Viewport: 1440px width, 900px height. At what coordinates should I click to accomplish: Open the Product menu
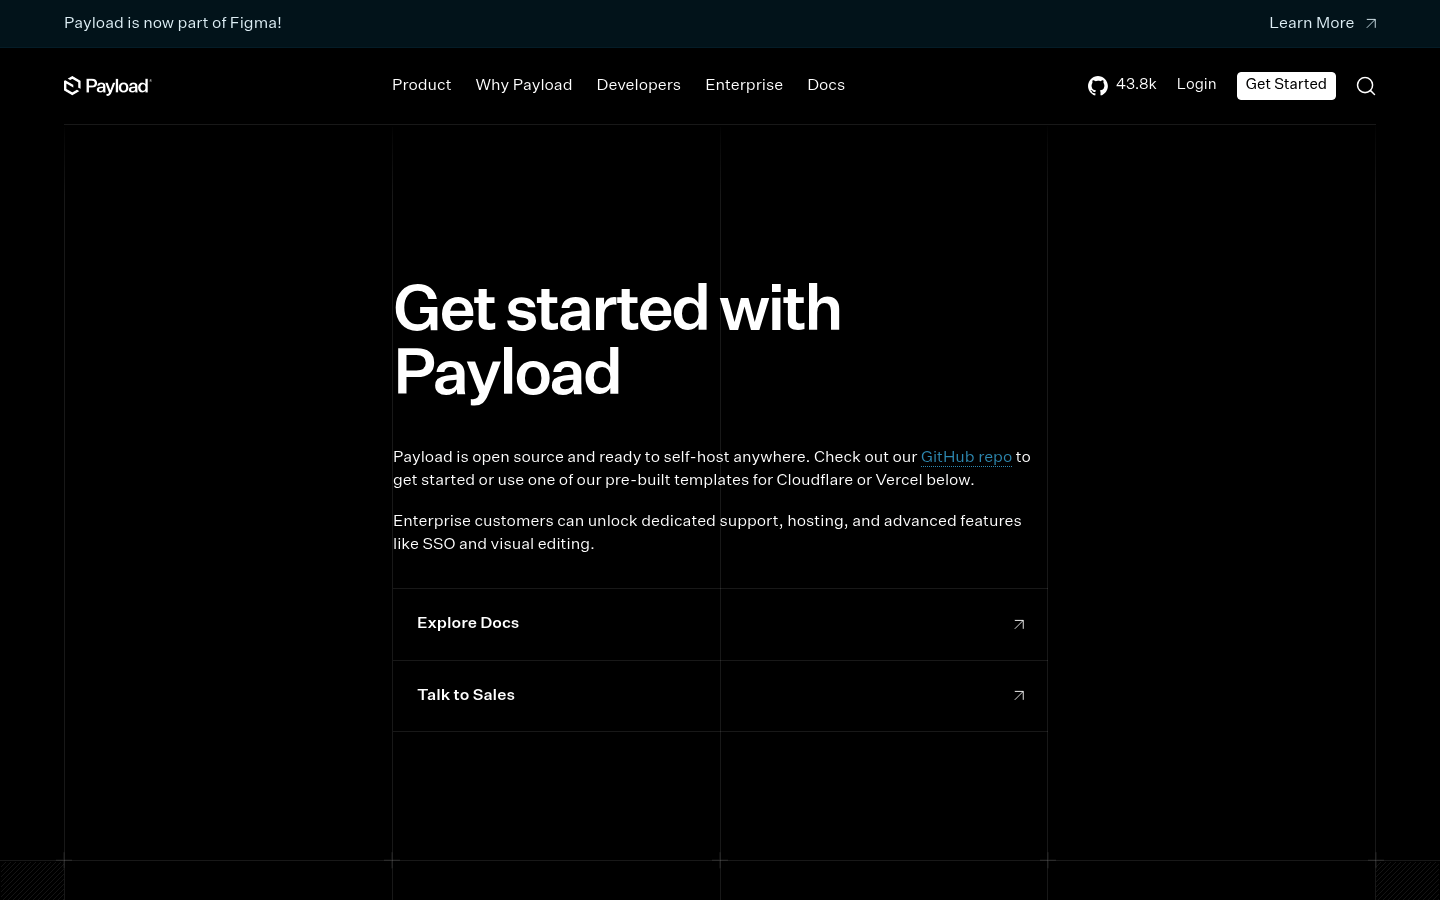pyautogui.click(x=421, y=85)
